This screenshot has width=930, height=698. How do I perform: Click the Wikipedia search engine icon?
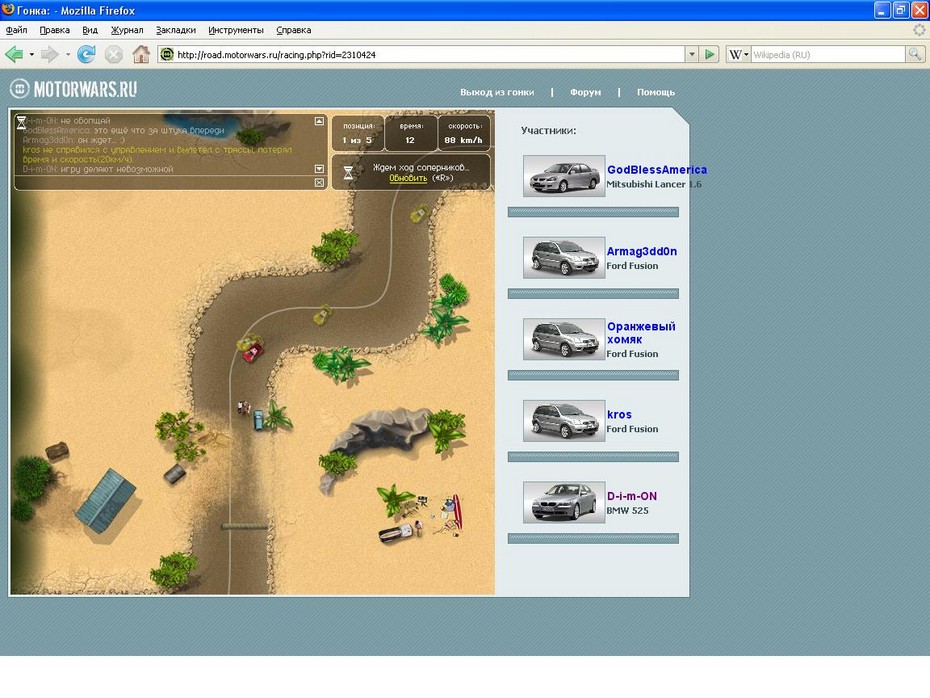coord(735,55)
